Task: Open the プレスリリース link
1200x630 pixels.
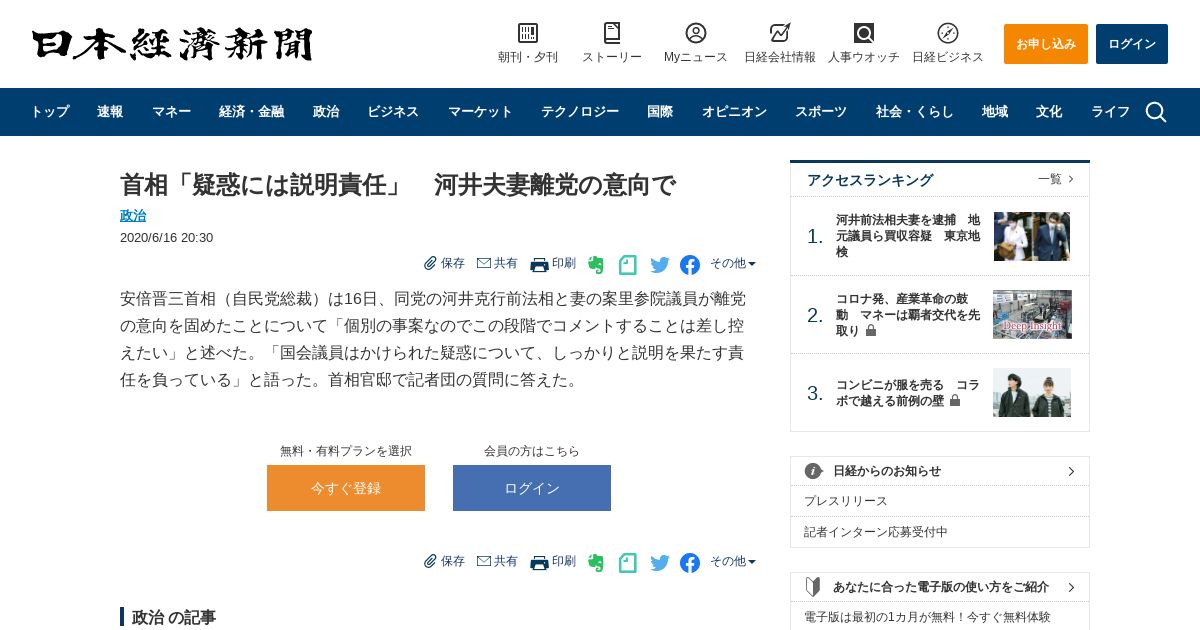Action: (846, 501)
